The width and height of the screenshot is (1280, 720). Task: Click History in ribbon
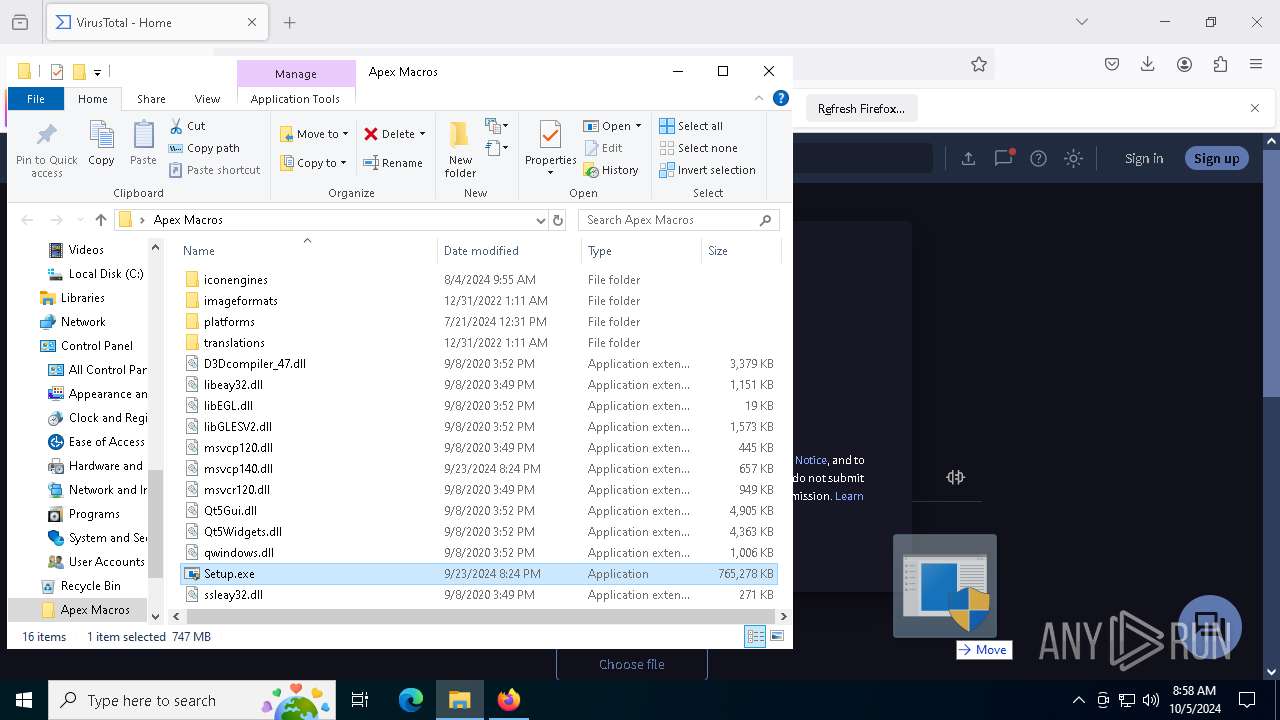point(611,170)
